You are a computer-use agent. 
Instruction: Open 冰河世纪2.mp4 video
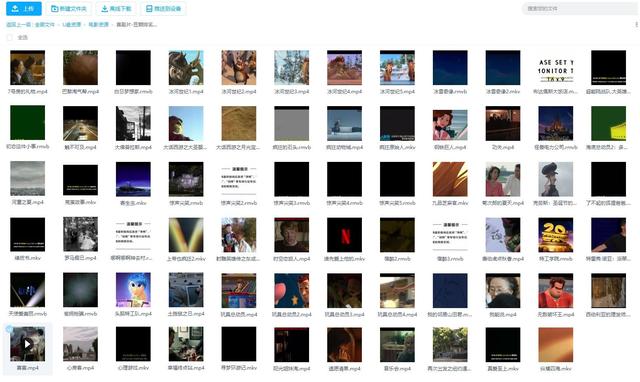pyautogui.click(x=239, y=68)
